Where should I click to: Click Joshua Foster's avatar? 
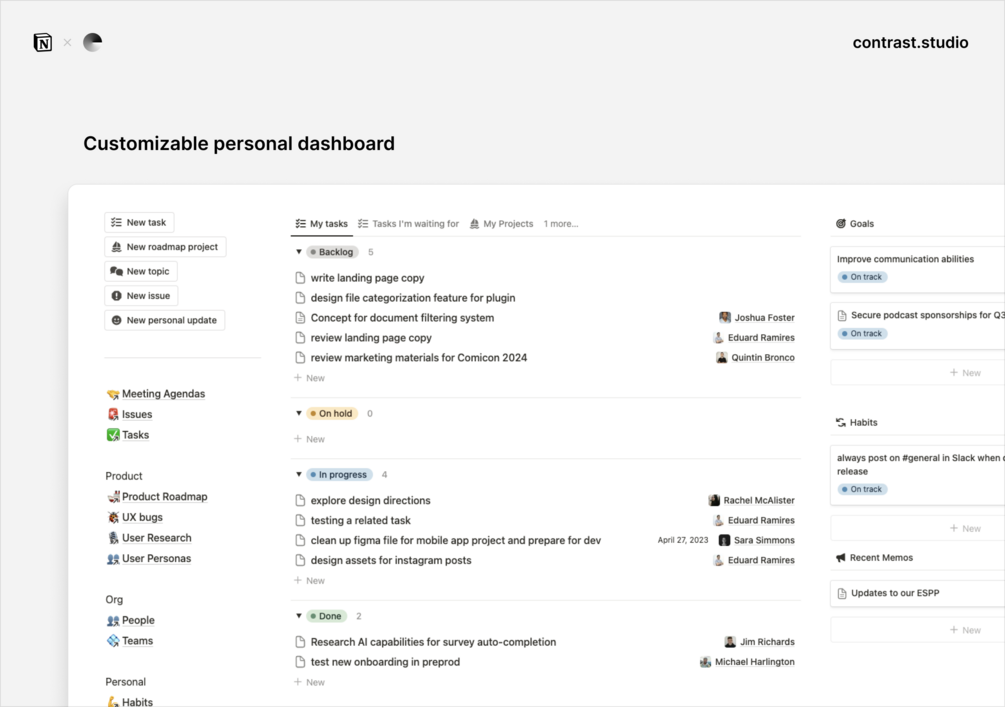click(725, 318)
